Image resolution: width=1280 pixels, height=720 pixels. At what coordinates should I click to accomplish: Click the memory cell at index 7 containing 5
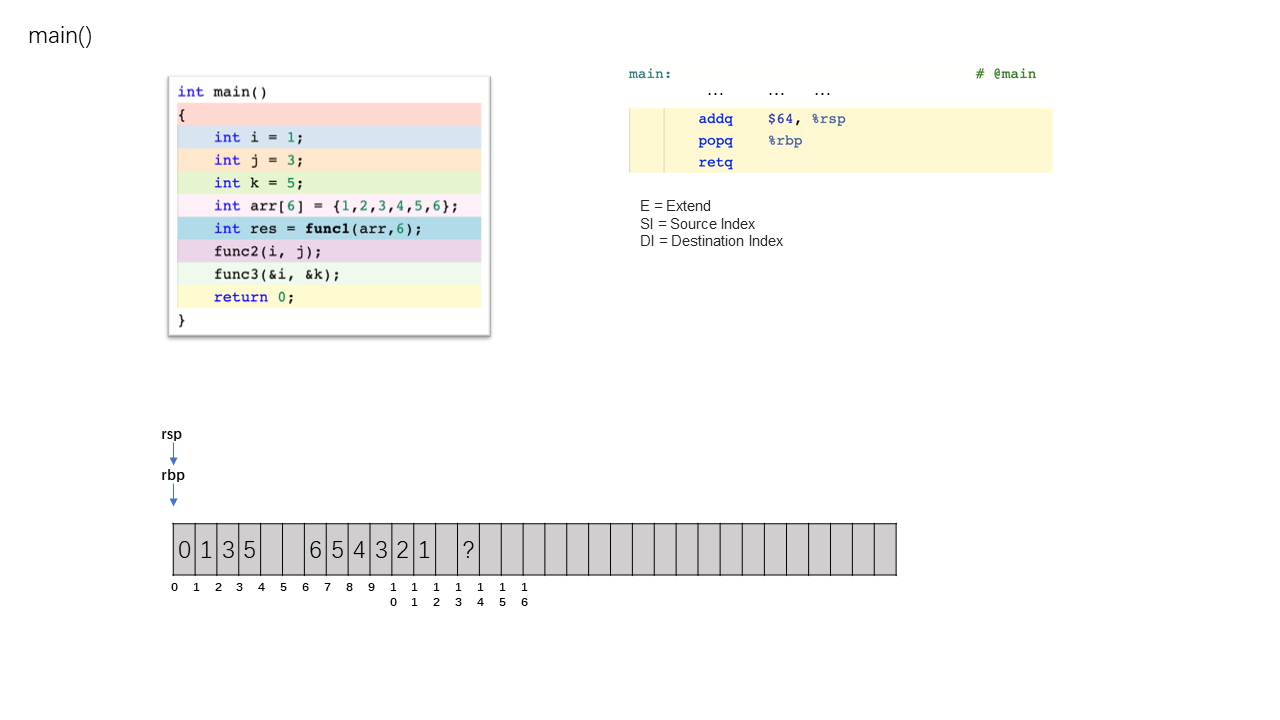[337, 549]
